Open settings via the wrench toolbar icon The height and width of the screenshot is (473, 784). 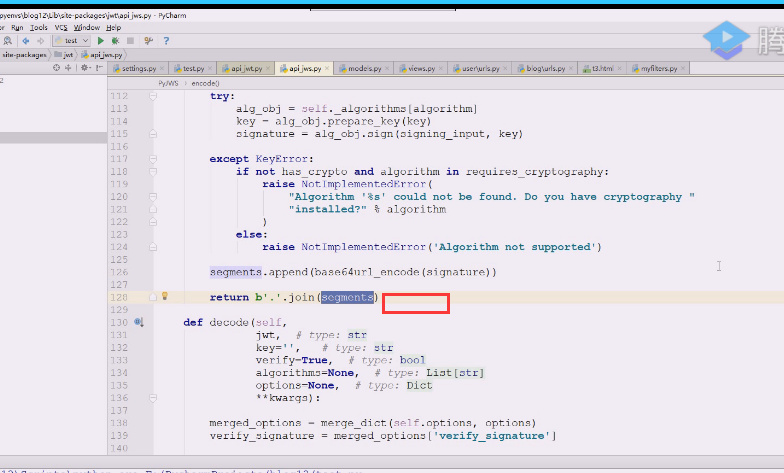(x=148, y=41)
